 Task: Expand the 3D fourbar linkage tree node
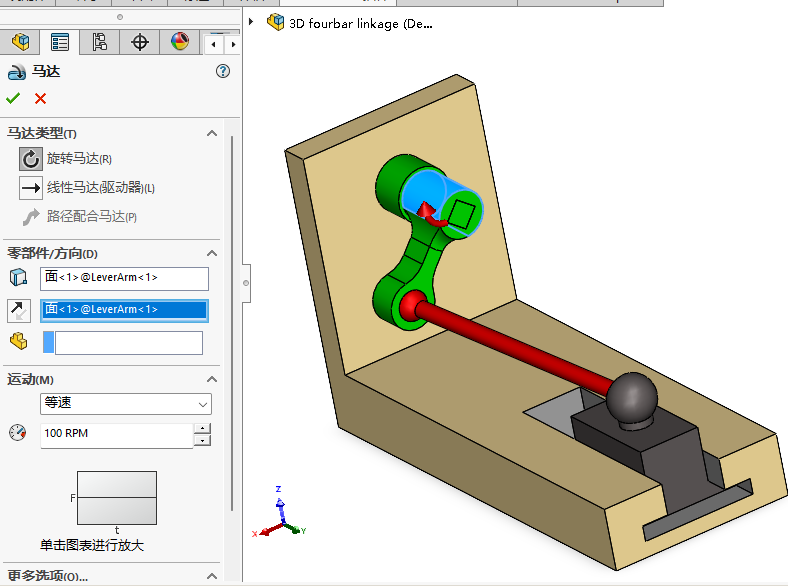tap(251, 22)
